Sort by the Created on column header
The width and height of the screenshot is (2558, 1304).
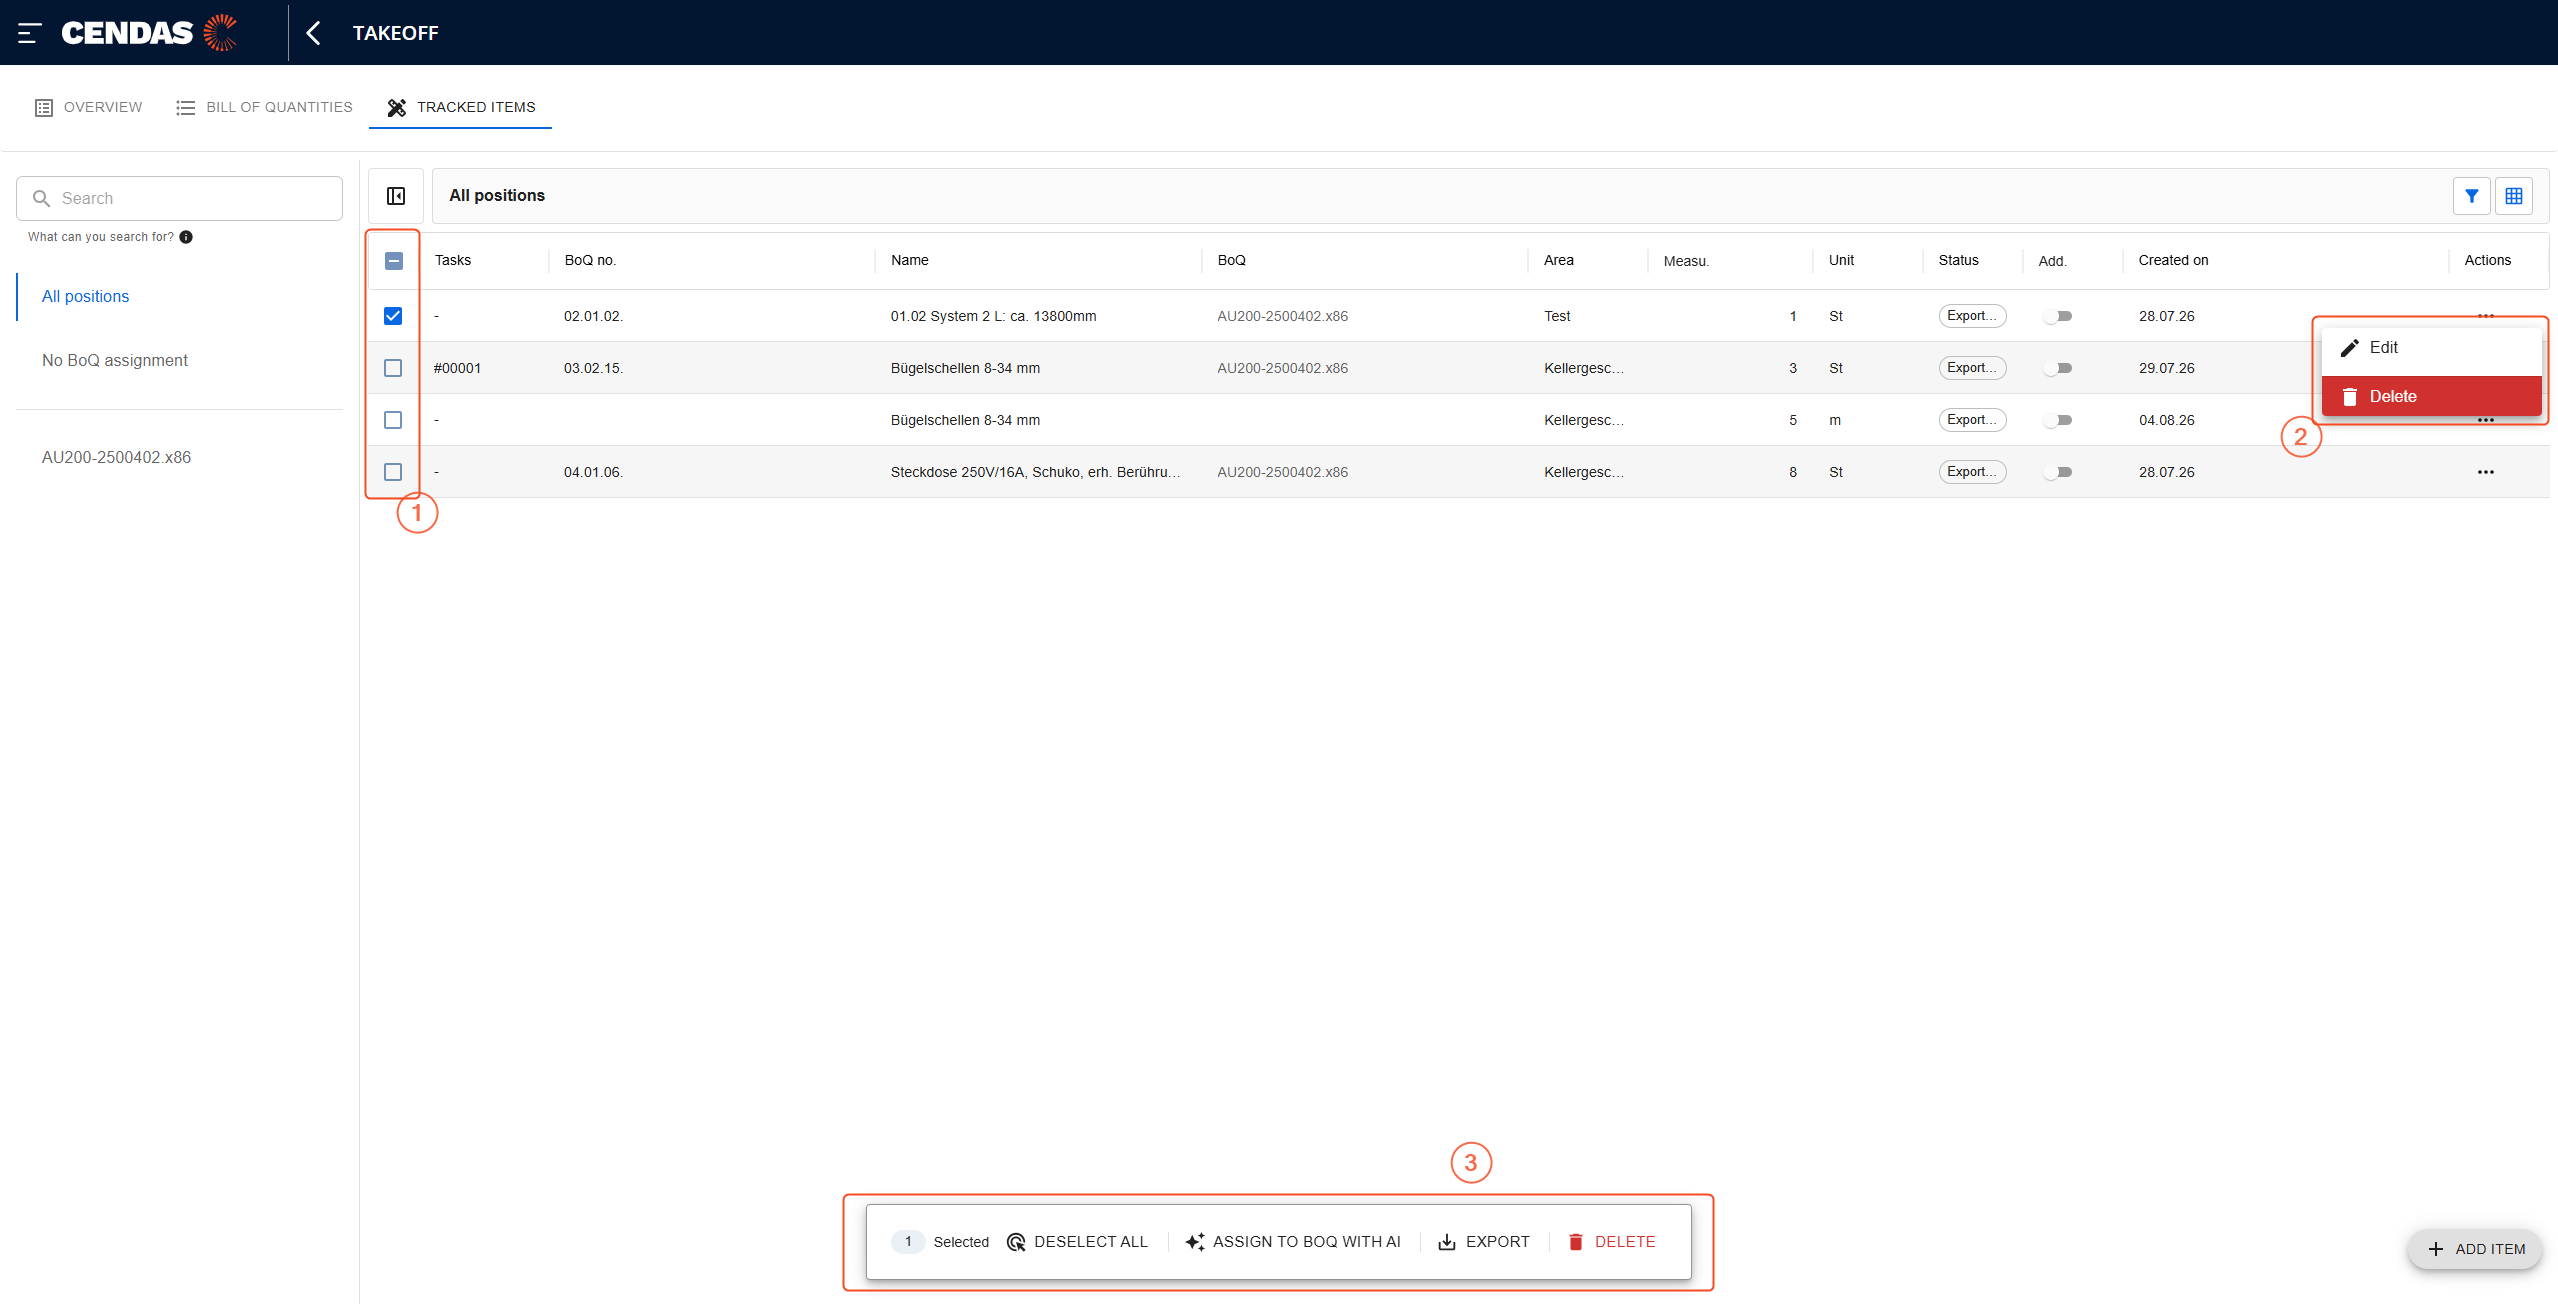2173,260
